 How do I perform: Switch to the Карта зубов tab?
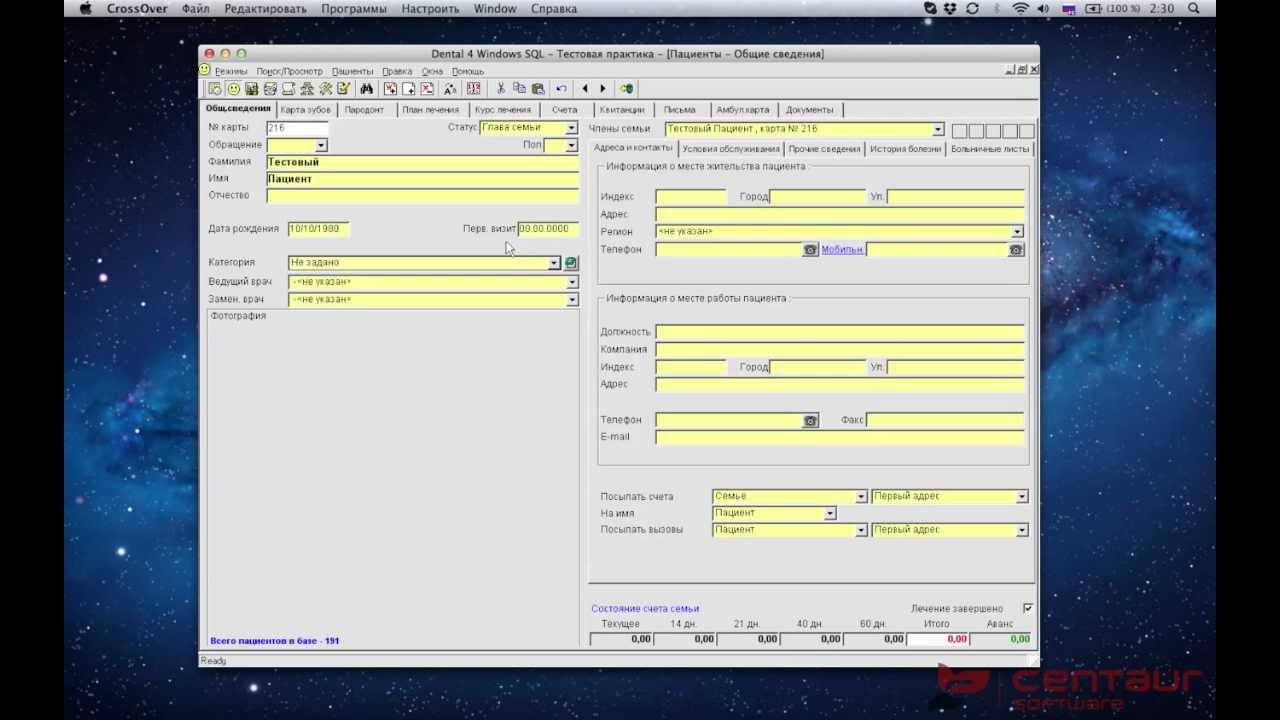point(305,110)
